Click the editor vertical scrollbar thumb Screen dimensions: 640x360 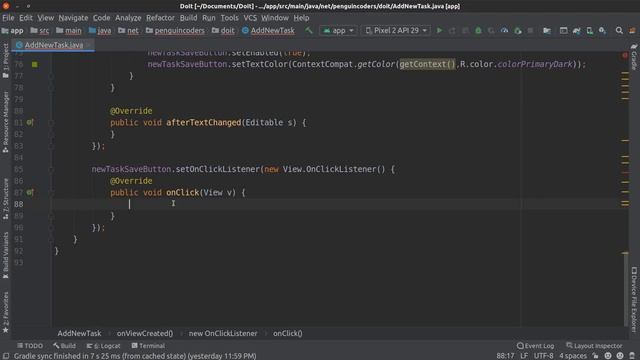tap(625, 289)
